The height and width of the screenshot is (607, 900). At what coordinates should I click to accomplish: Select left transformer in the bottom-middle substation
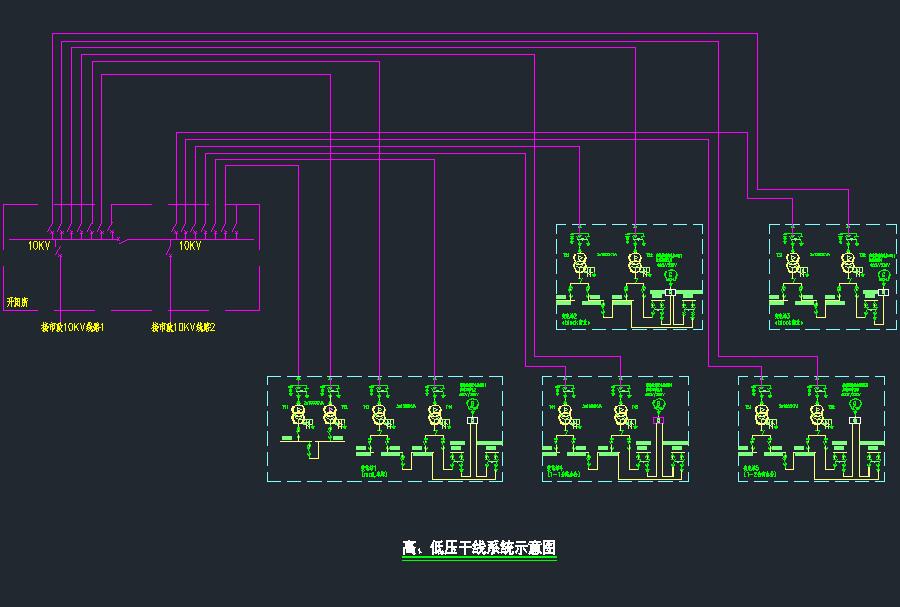[x=566, y=412]
